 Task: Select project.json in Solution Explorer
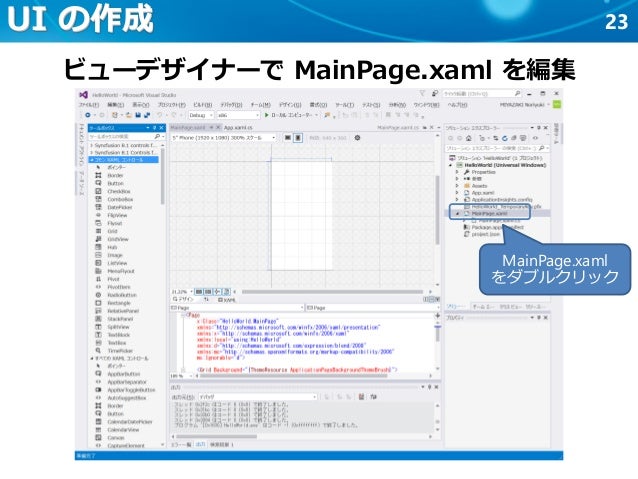point(486,234)
